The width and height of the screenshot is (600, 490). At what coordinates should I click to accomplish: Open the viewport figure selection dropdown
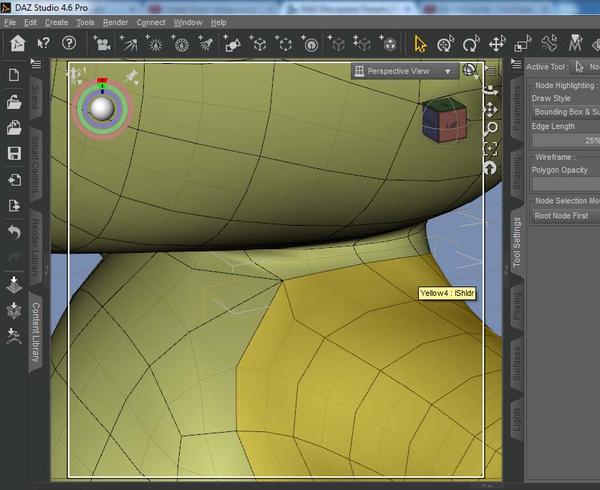(x=77, y=75)
